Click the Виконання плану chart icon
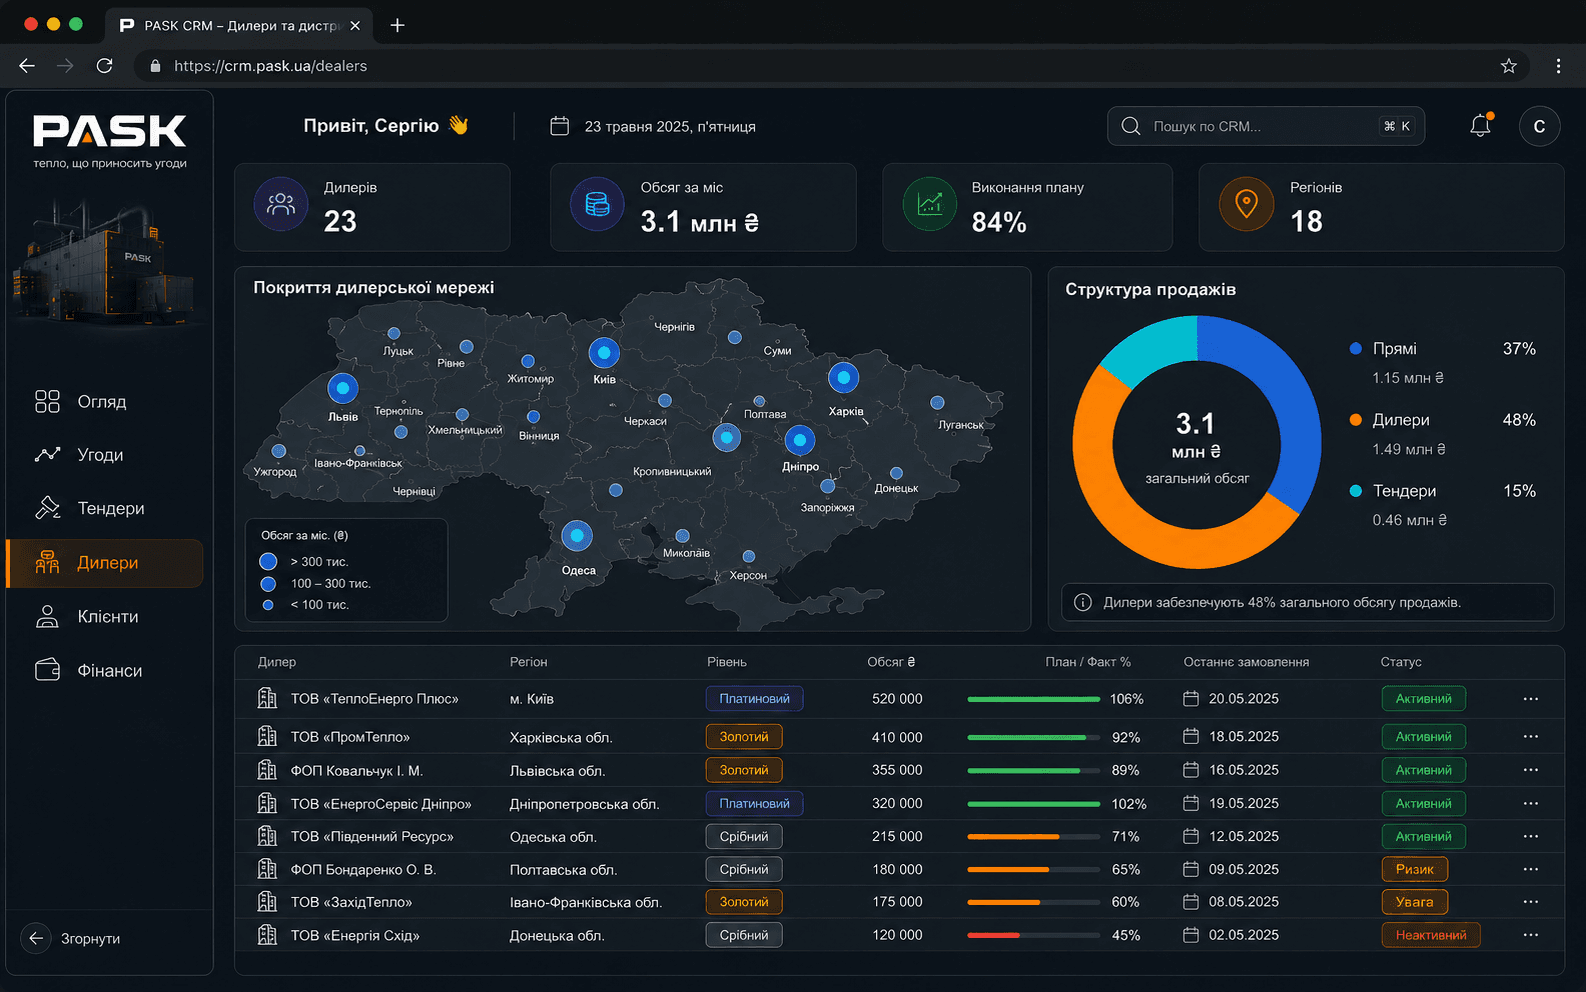Image resolution: width=1586 pixels, height=992 pixels. [x=930, y=204]
